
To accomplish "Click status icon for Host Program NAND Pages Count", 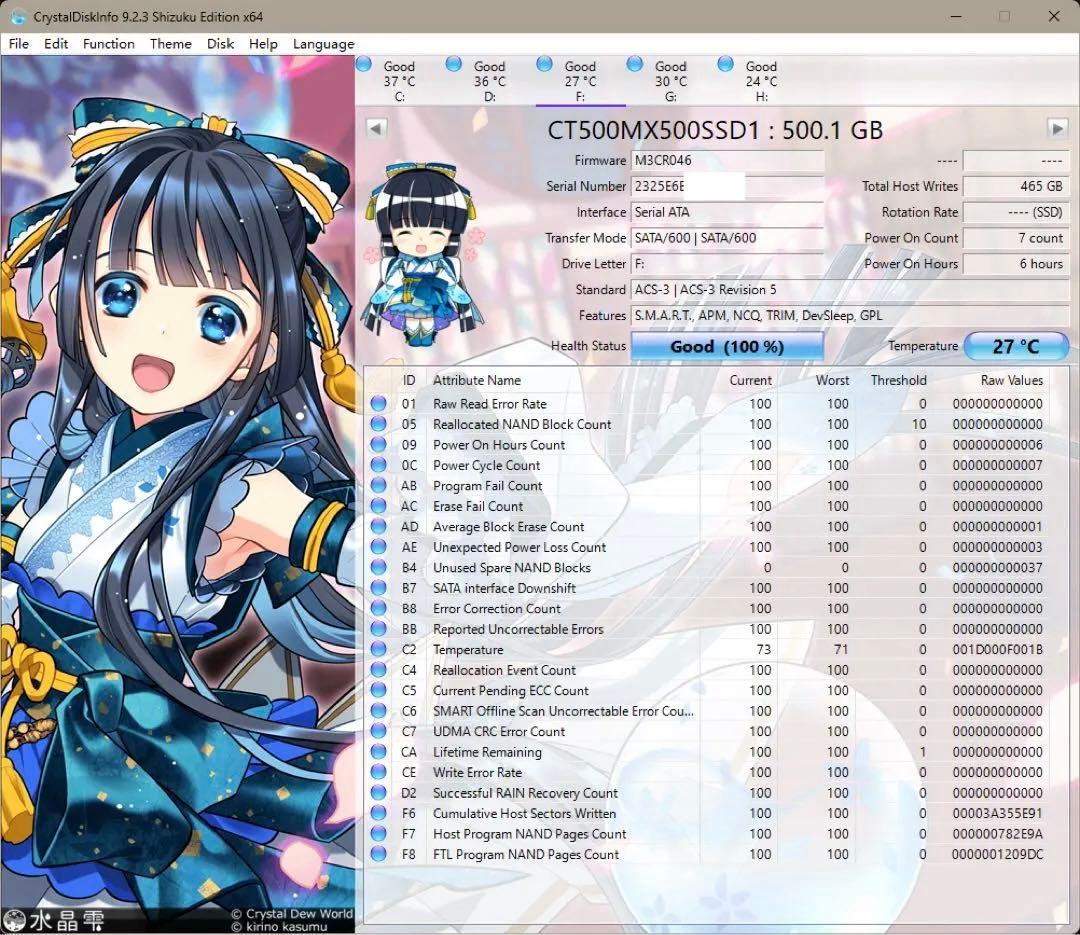I will point(378,834).
